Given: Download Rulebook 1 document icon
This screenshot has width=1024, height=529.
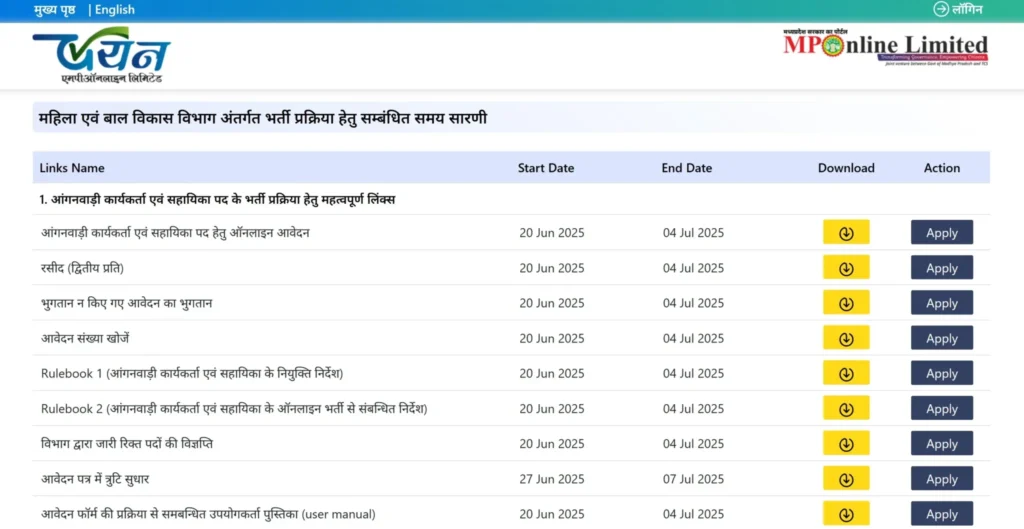Looking at the screenshot, I should pos(846,374).
